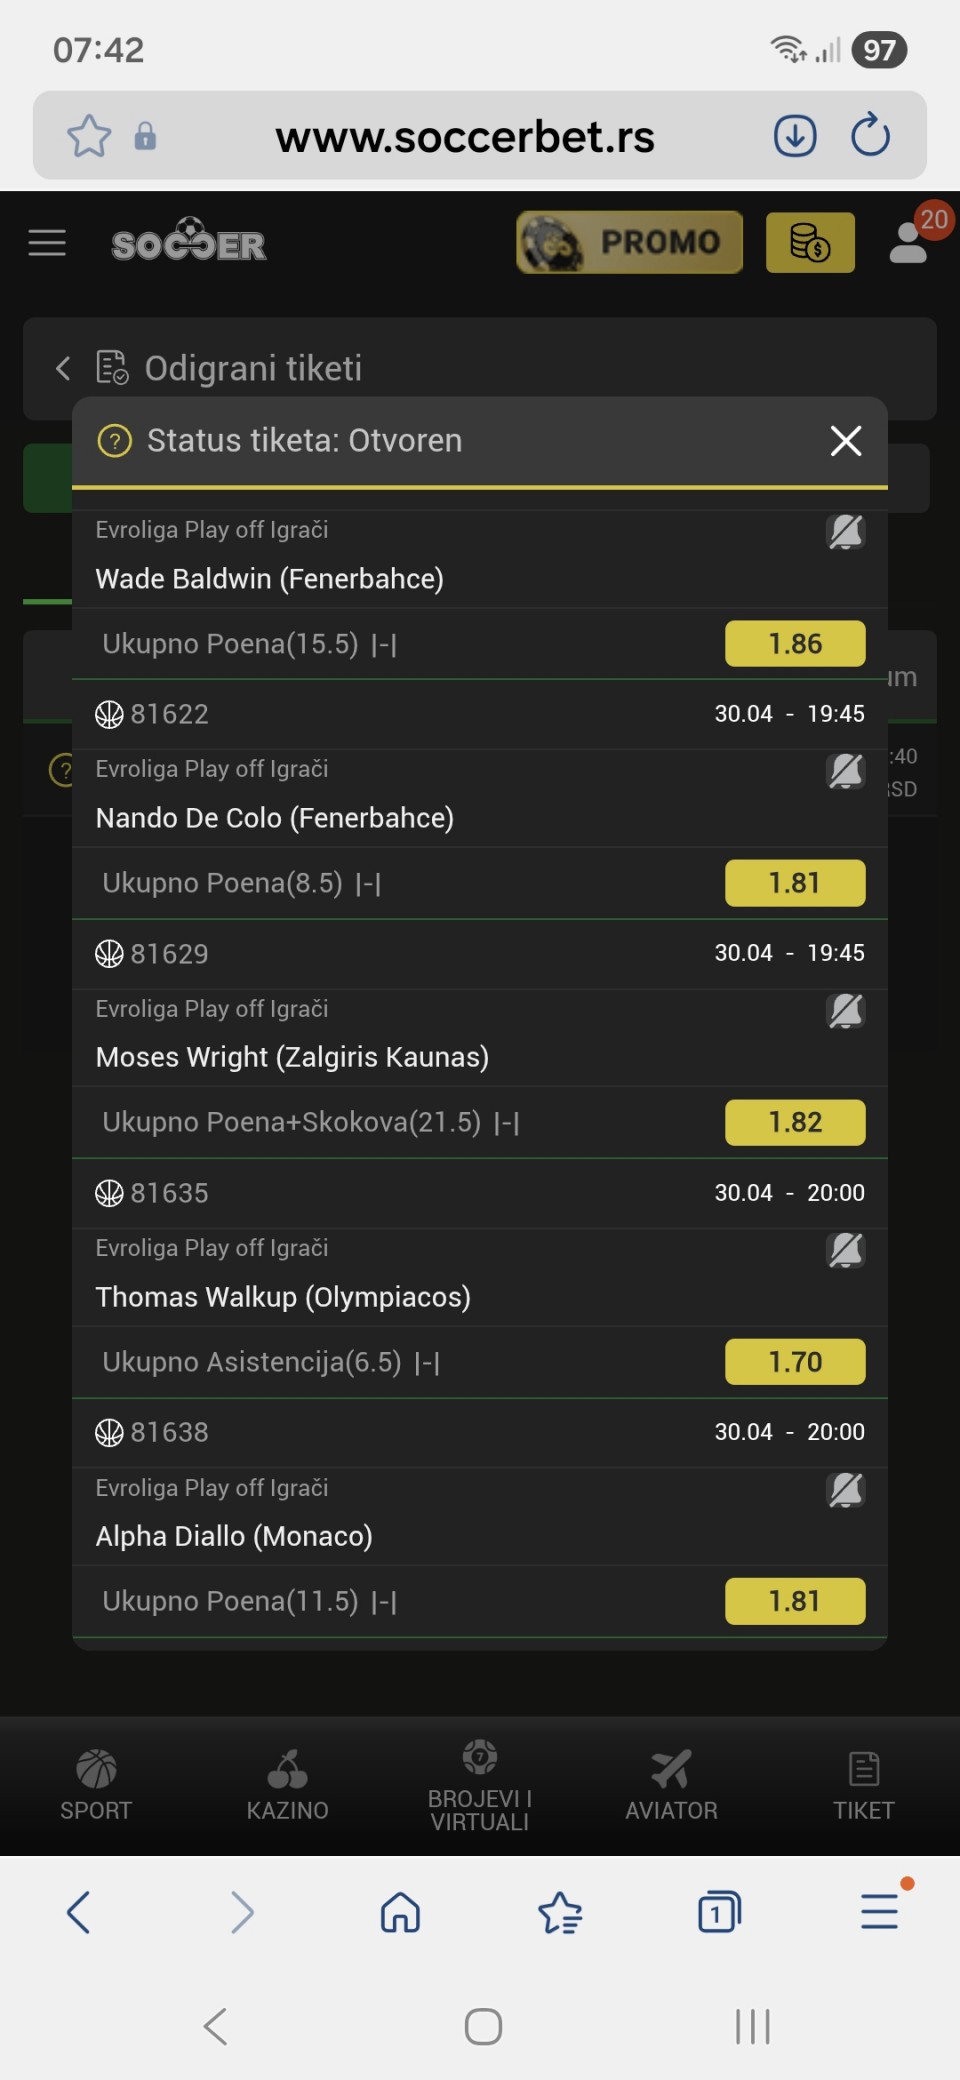
Task: Close the ticket status popup
Action: (846, 440)
